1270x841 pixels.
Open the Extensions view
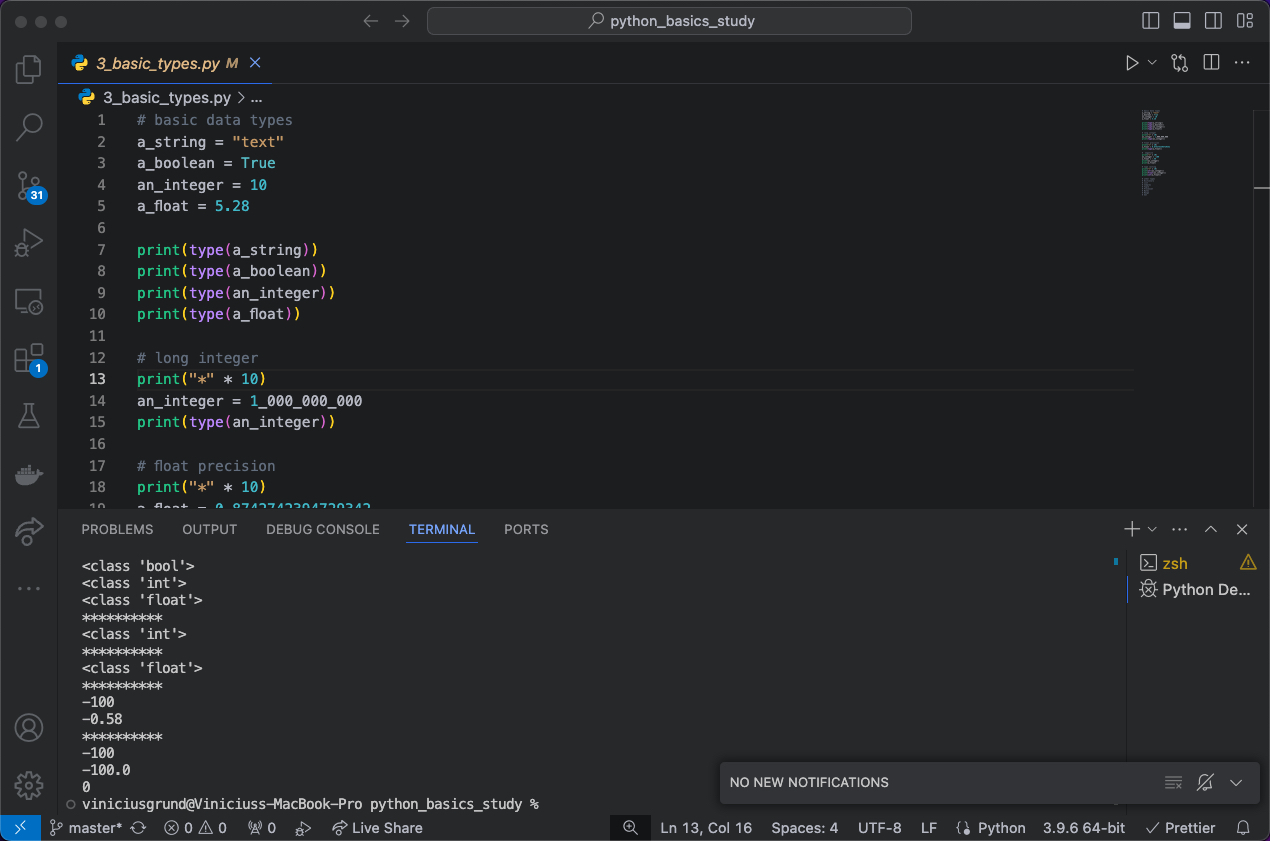point(29,359)
